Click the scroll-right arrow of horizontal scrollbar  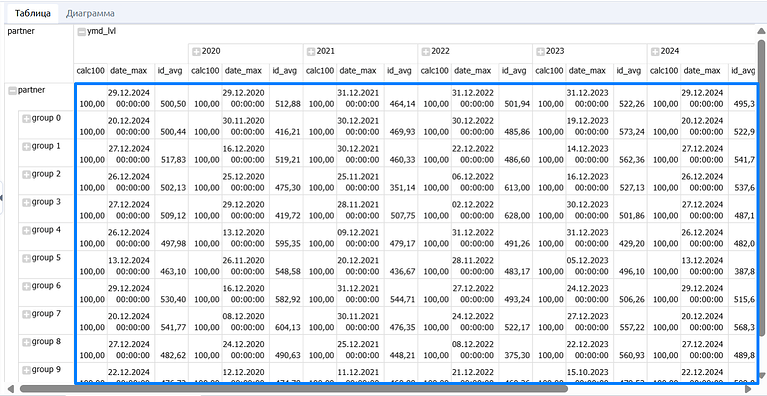click(747, 389)
